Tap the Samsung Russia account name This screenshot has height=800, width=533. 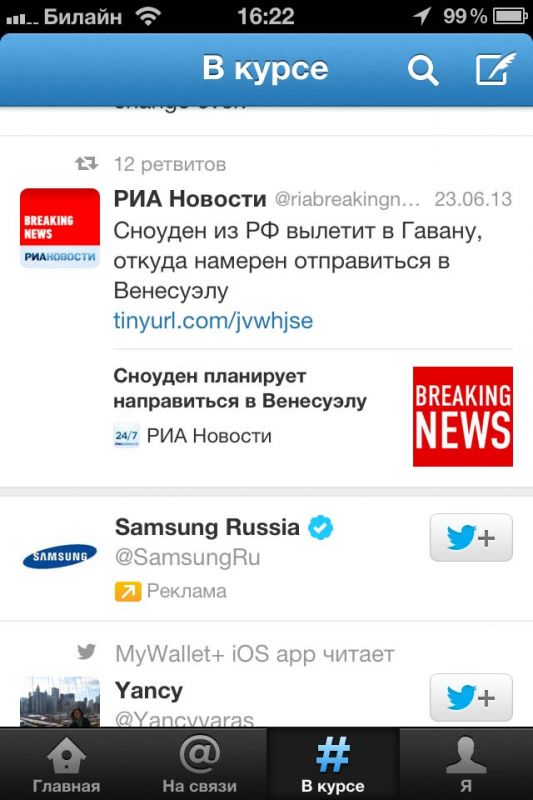pyautogui.click(x=207, y=527)
